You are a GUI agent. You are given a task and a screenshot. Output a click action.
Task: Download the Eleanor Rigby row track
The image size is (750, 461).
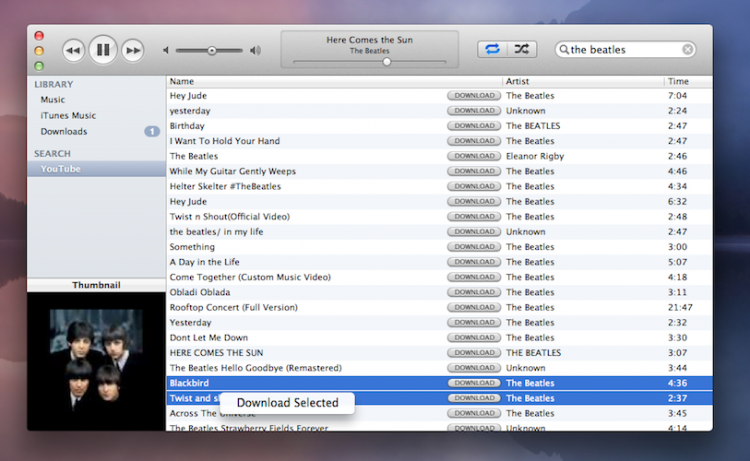474,156
